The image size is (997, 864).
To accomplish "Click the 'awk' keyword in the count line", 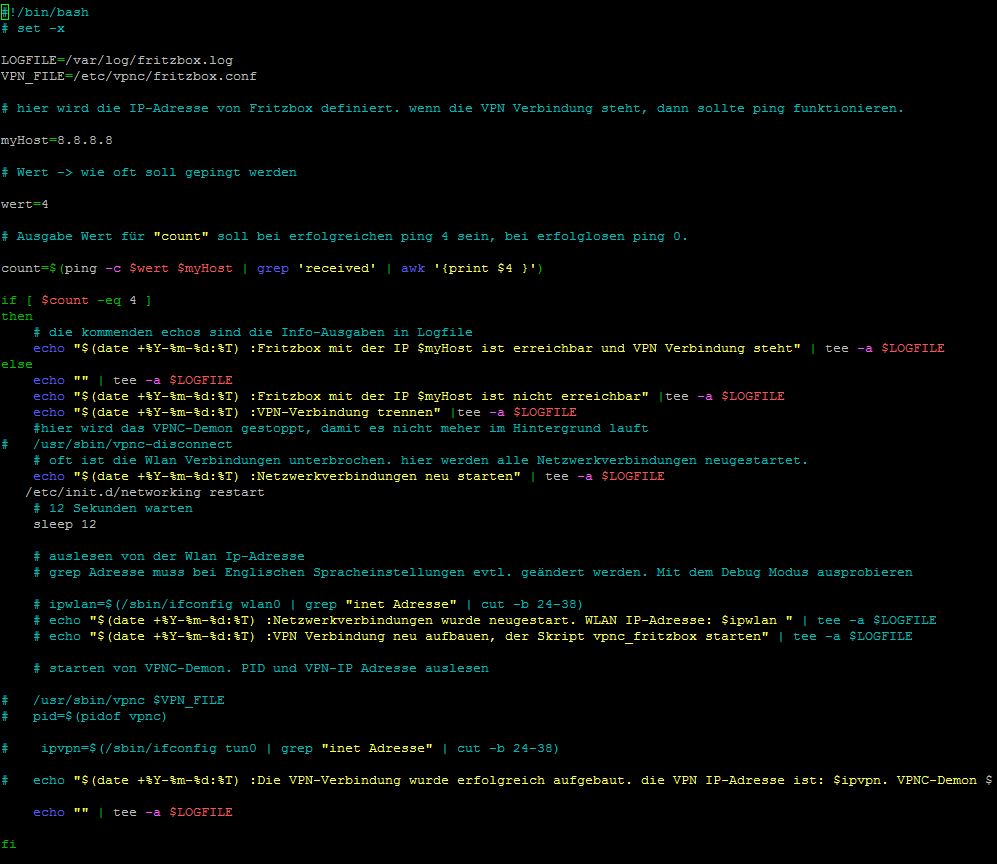I will point(413,268).
